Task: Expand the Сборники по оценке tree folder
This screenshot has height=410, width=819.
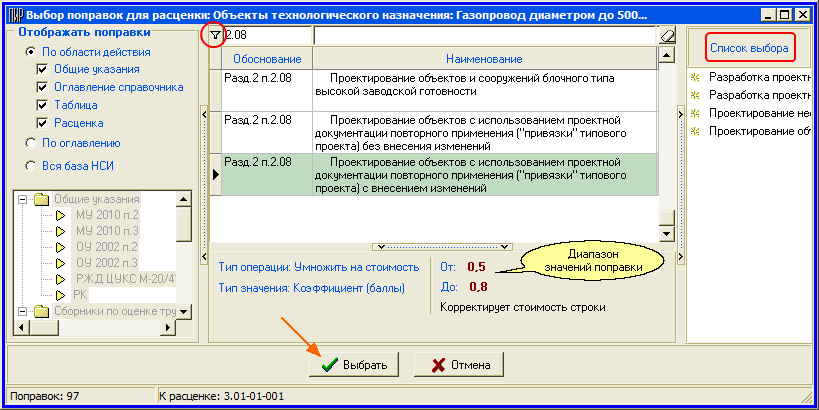Action: [22, 311]
